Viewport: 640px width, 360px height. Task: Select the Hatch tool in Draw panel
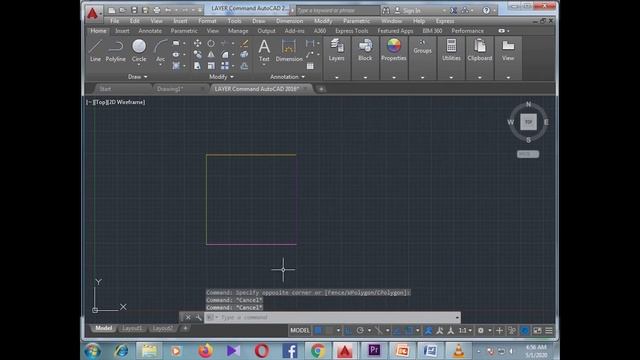tap(176, 66)
